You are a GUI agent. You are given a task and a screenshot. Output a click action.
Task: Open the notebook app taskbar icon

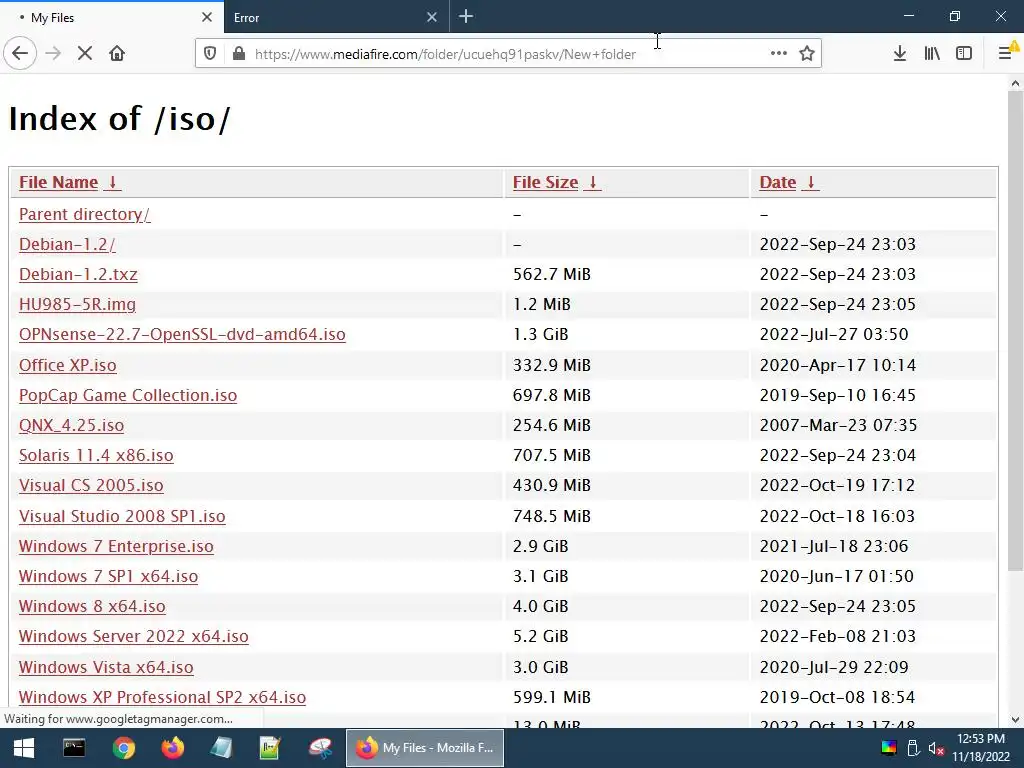(221, 748)
